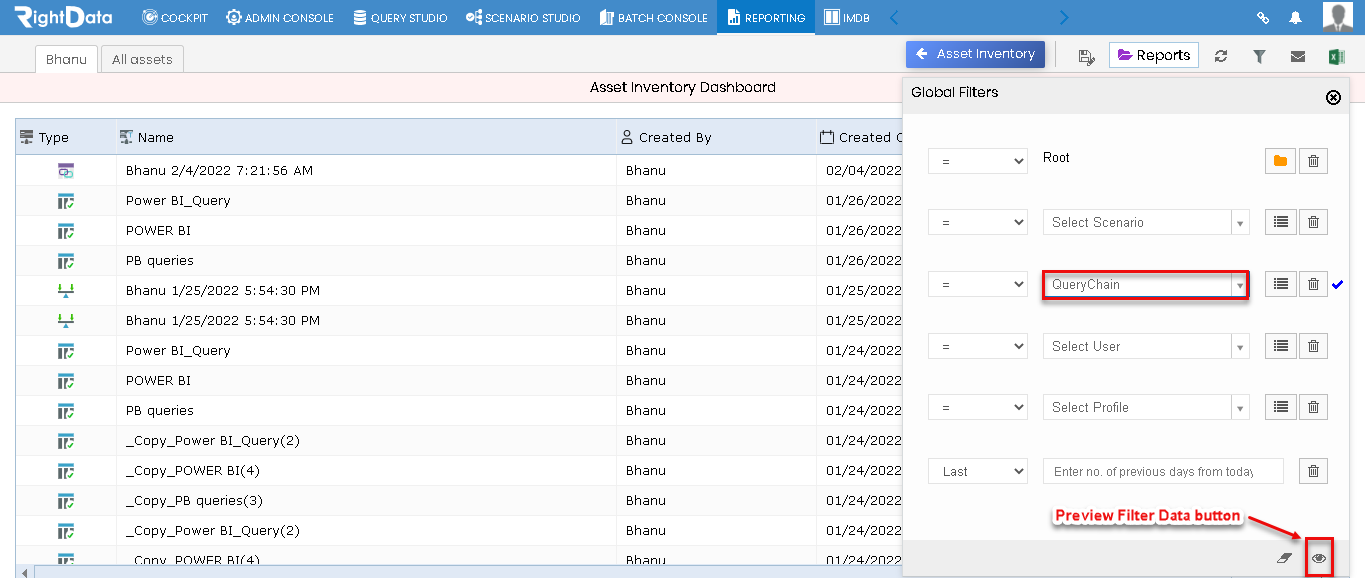Delete the Select Scenario filter
The height and width of the screenshot is (578, 1365).
pos(1314,222)
